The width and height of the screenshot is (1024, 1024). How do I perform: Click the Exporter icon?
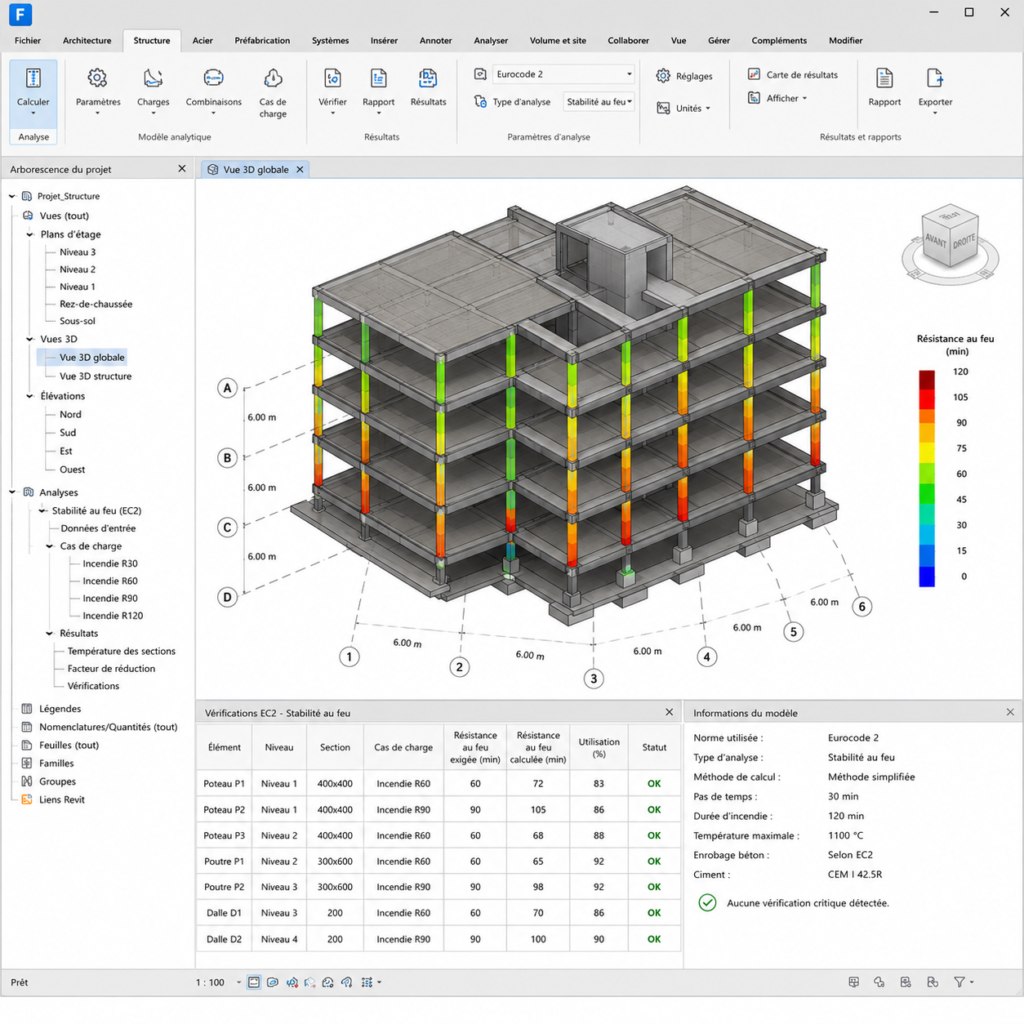coord(935,78)
